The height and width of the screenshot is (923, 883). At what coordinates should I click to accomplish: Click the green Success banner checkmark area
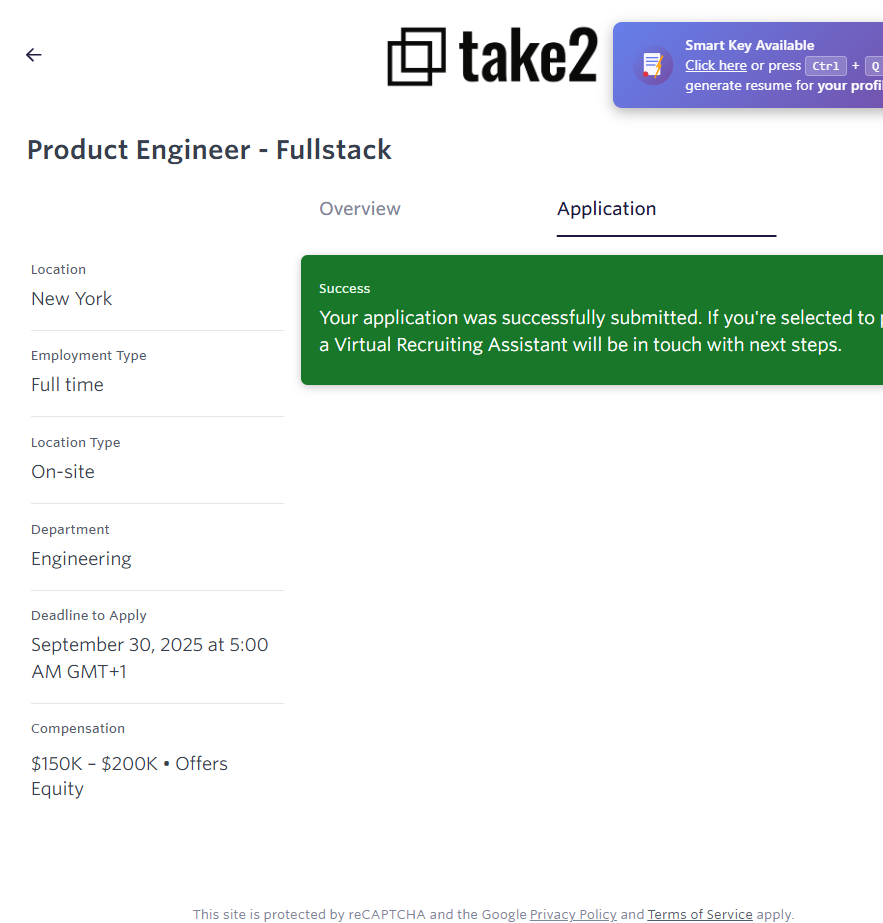[x=345, y=288]
